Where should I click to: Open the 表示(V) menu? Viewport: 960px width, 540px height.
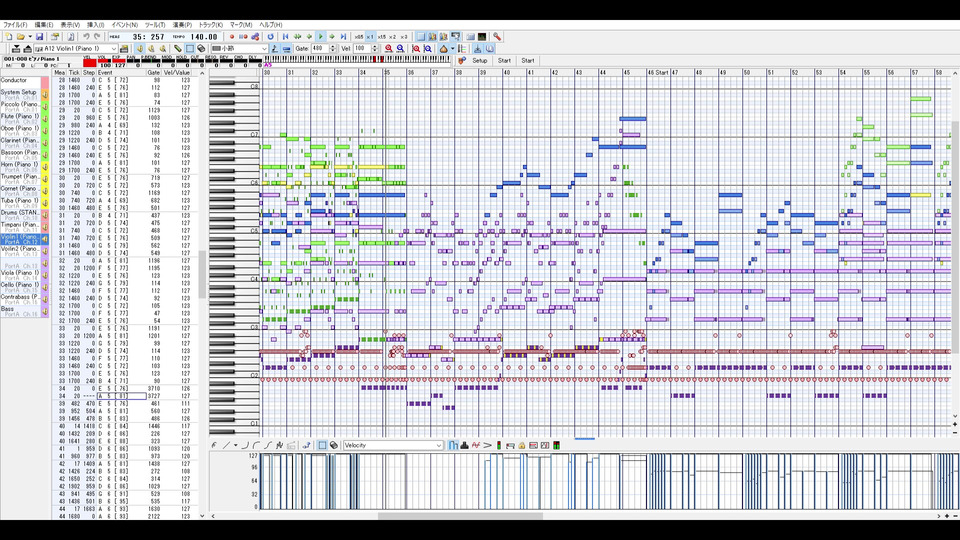click(70, 25)
